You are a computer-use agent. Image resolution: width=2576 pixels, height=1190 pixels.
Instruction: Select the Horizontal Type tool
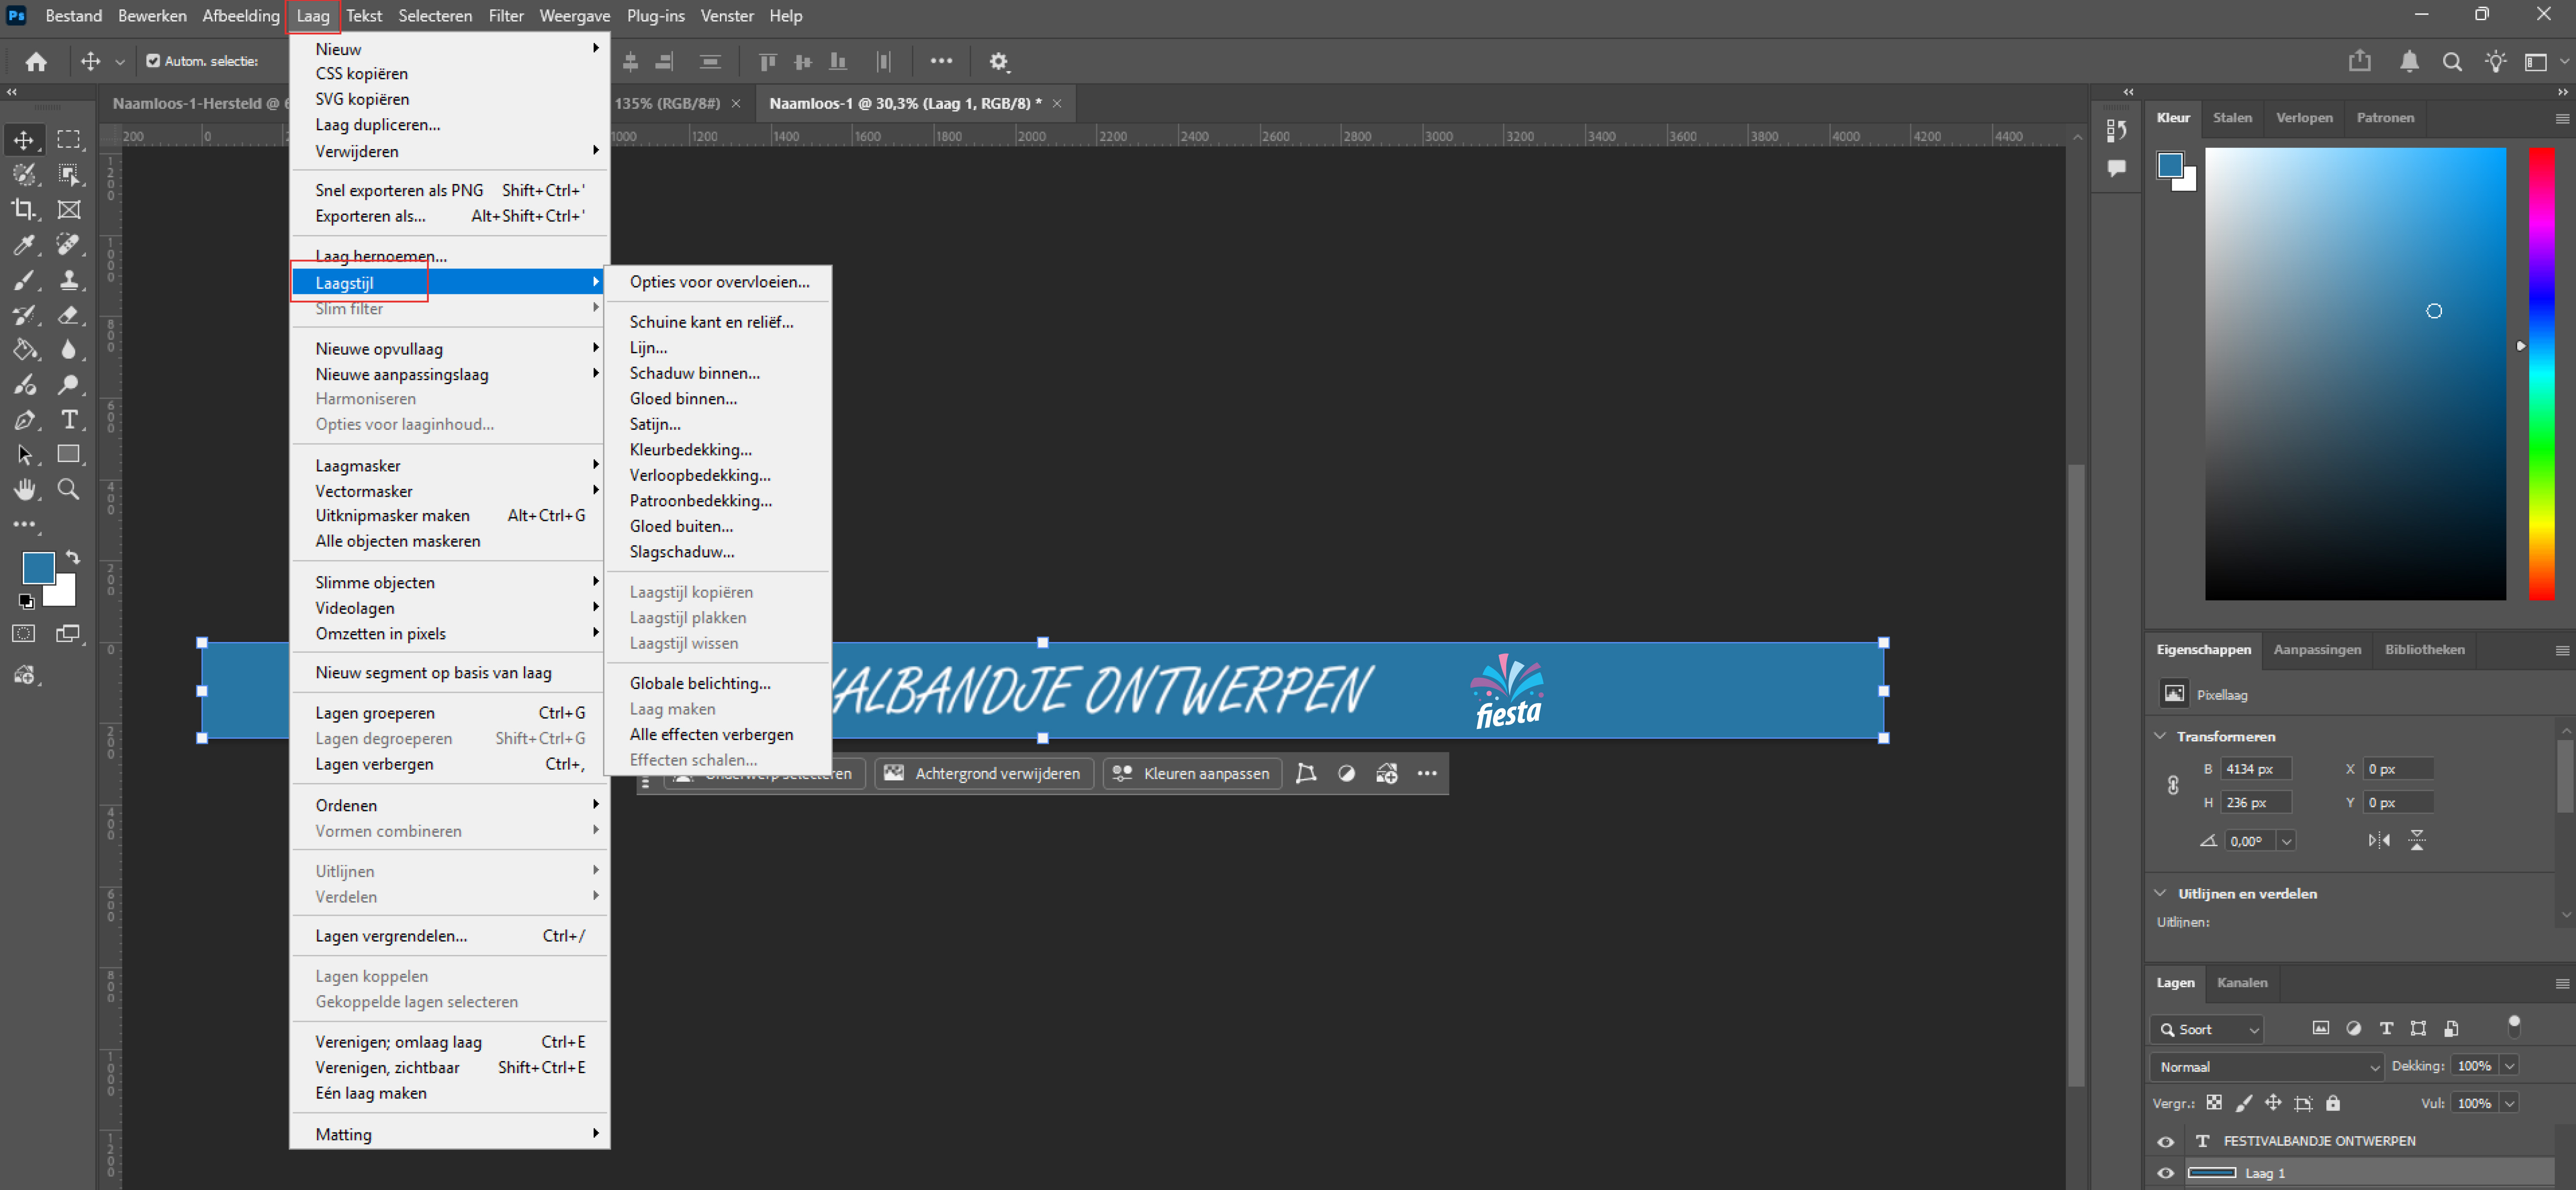click(x=68, y=419)
